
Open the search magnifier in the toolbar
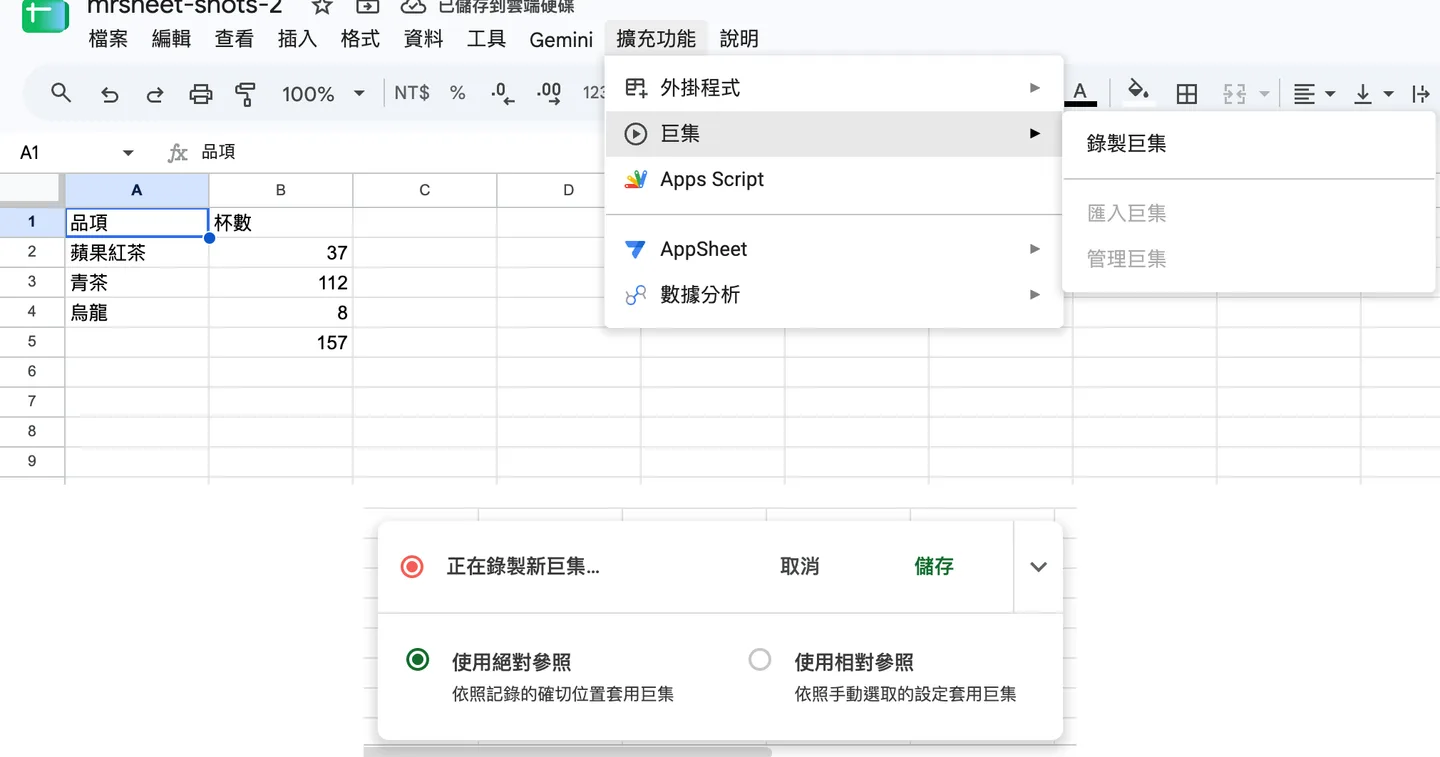(61, 93)
